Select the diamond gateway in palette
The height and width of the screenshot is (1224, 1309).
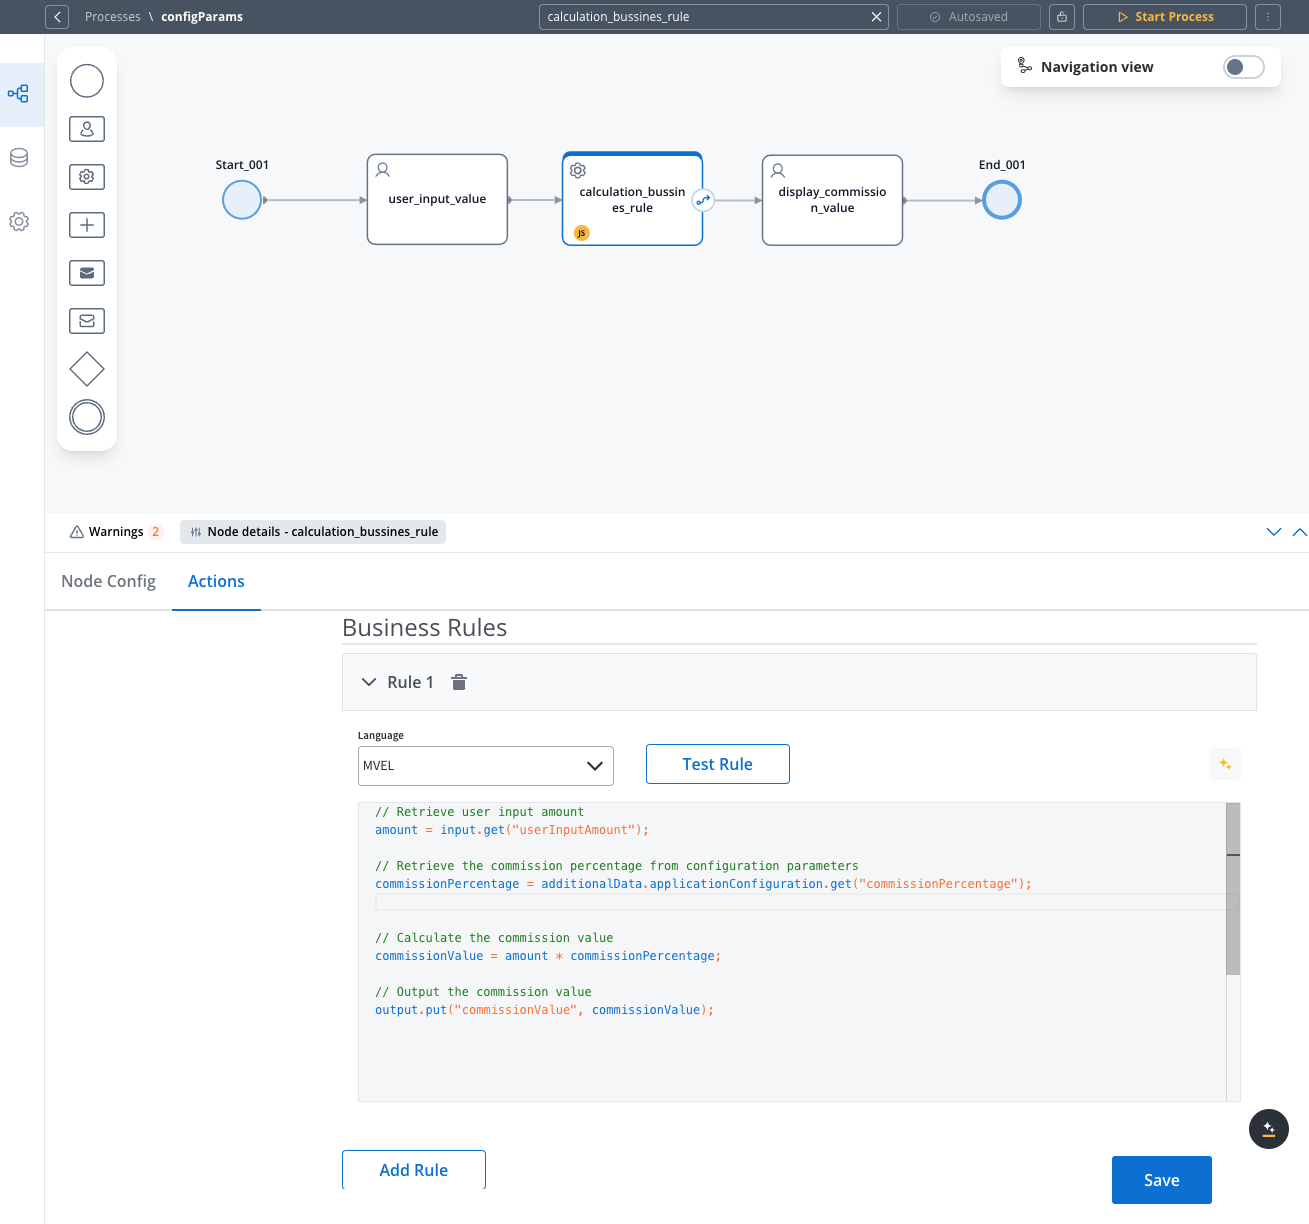click(87, 369)
